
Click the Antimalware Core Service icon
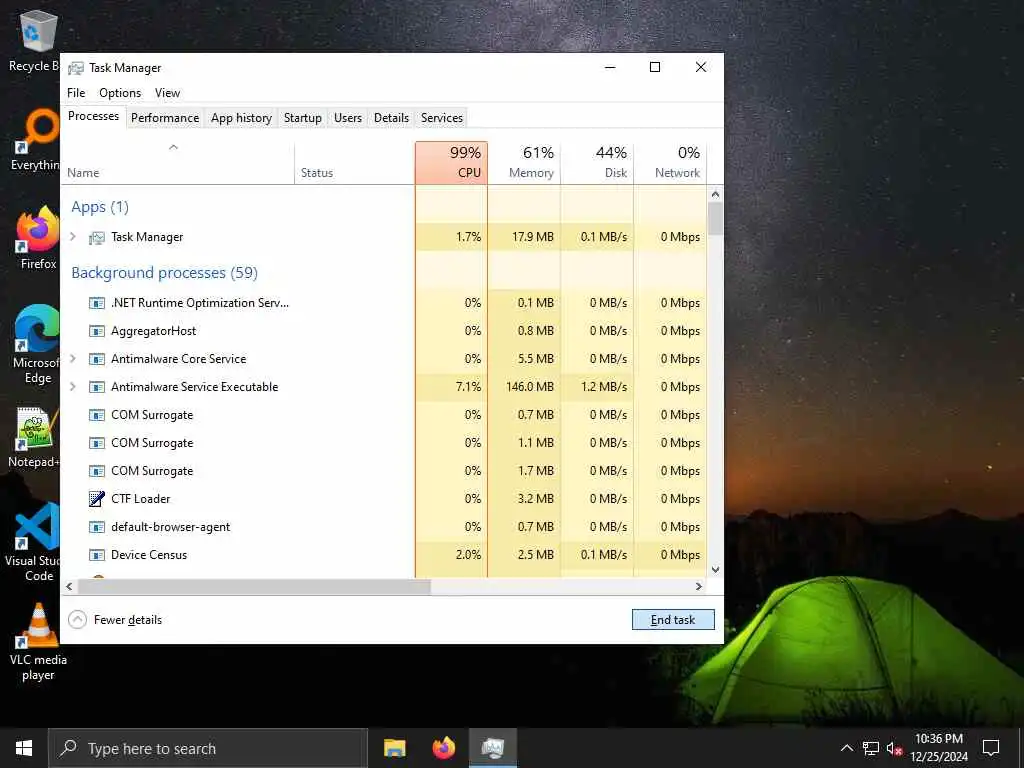97,359
